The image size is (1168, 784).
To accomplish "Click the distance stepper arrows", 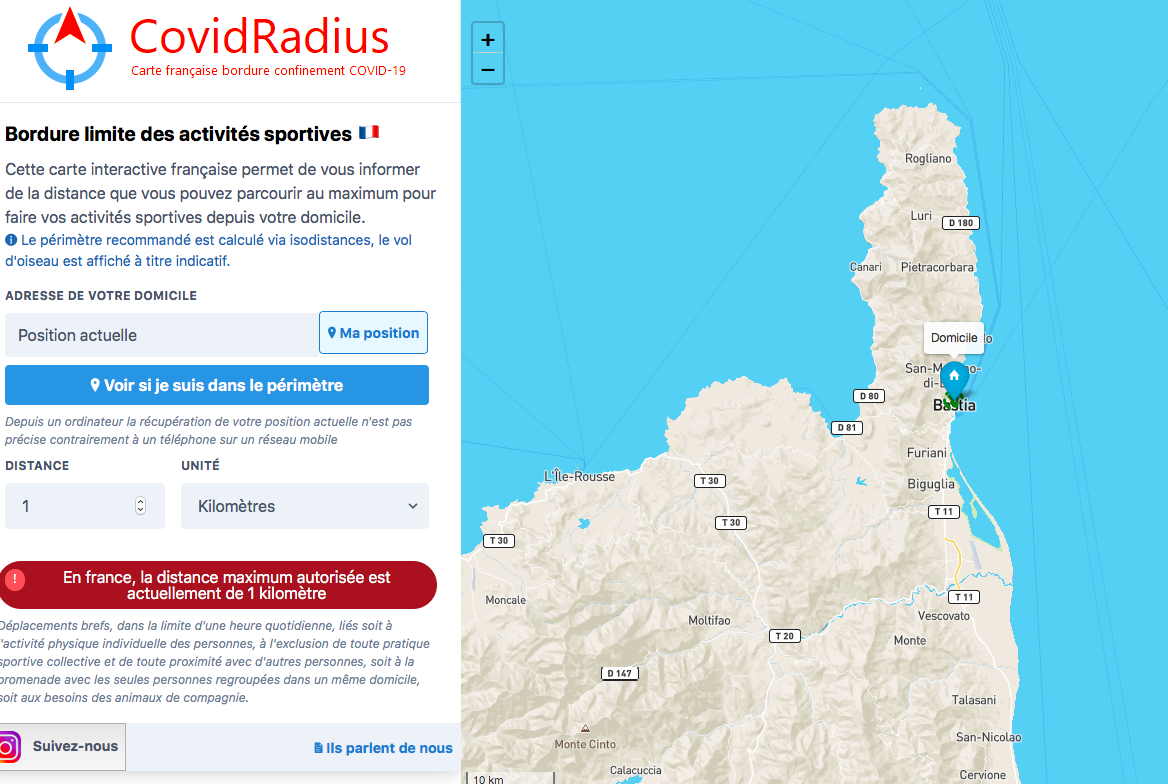I will (x=140, y=506).
